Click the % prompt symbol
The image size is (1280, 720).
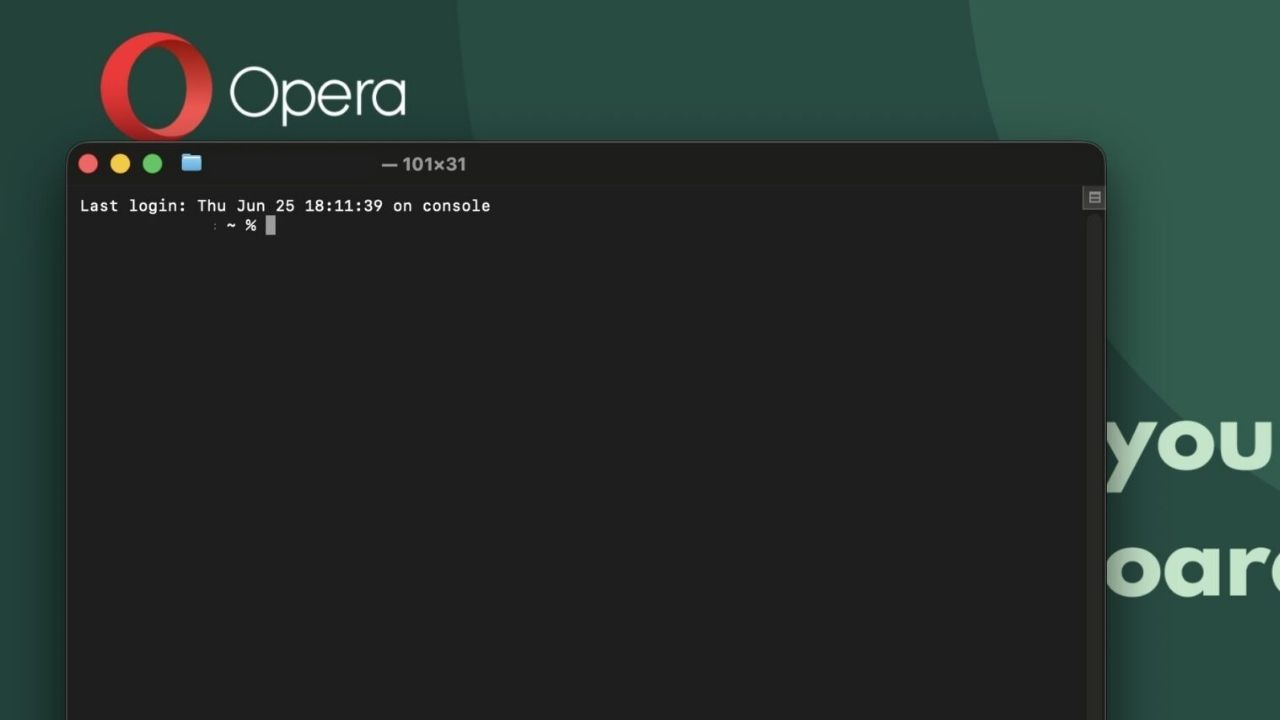(x=251, y=226)
